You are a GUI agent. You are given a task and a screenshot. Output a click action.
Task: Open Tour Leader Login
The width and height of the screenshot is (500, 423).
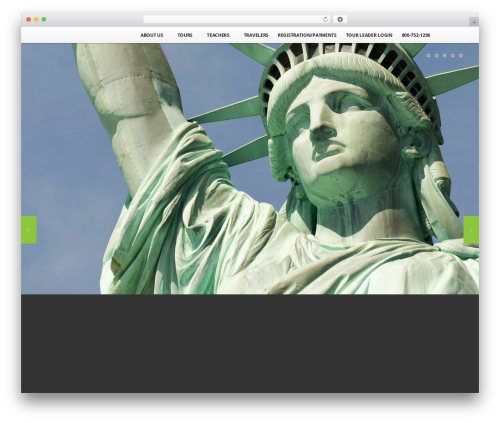tap(369, 35)
